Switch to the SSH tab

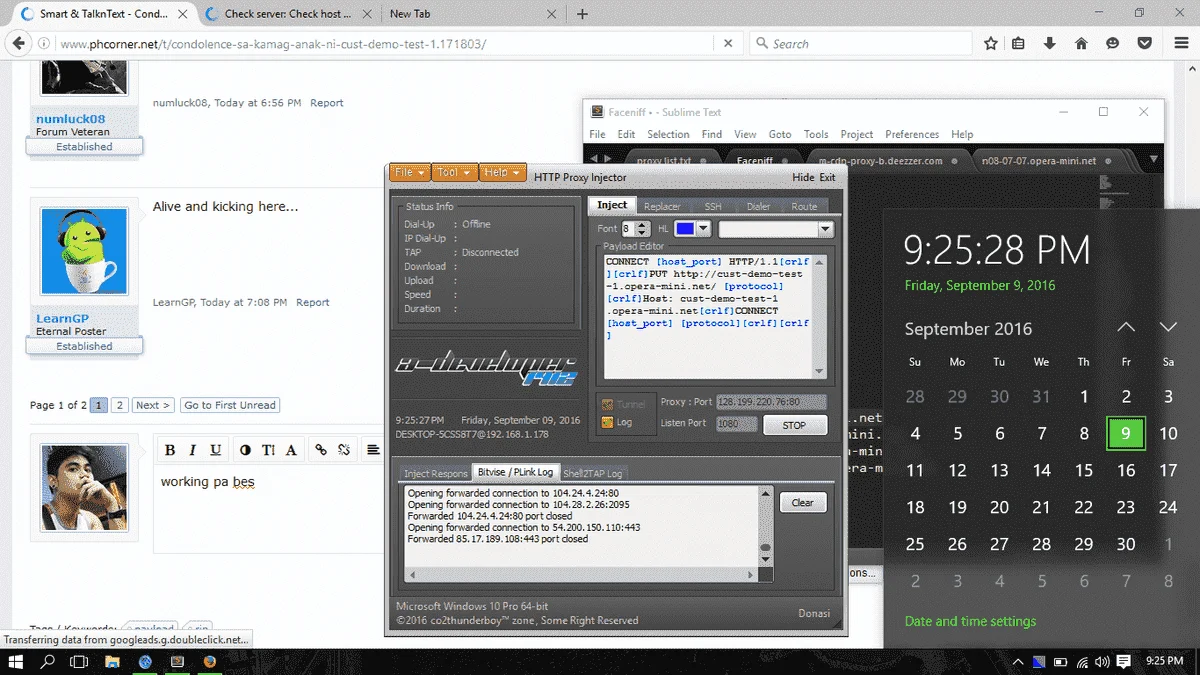coord(712,206)
